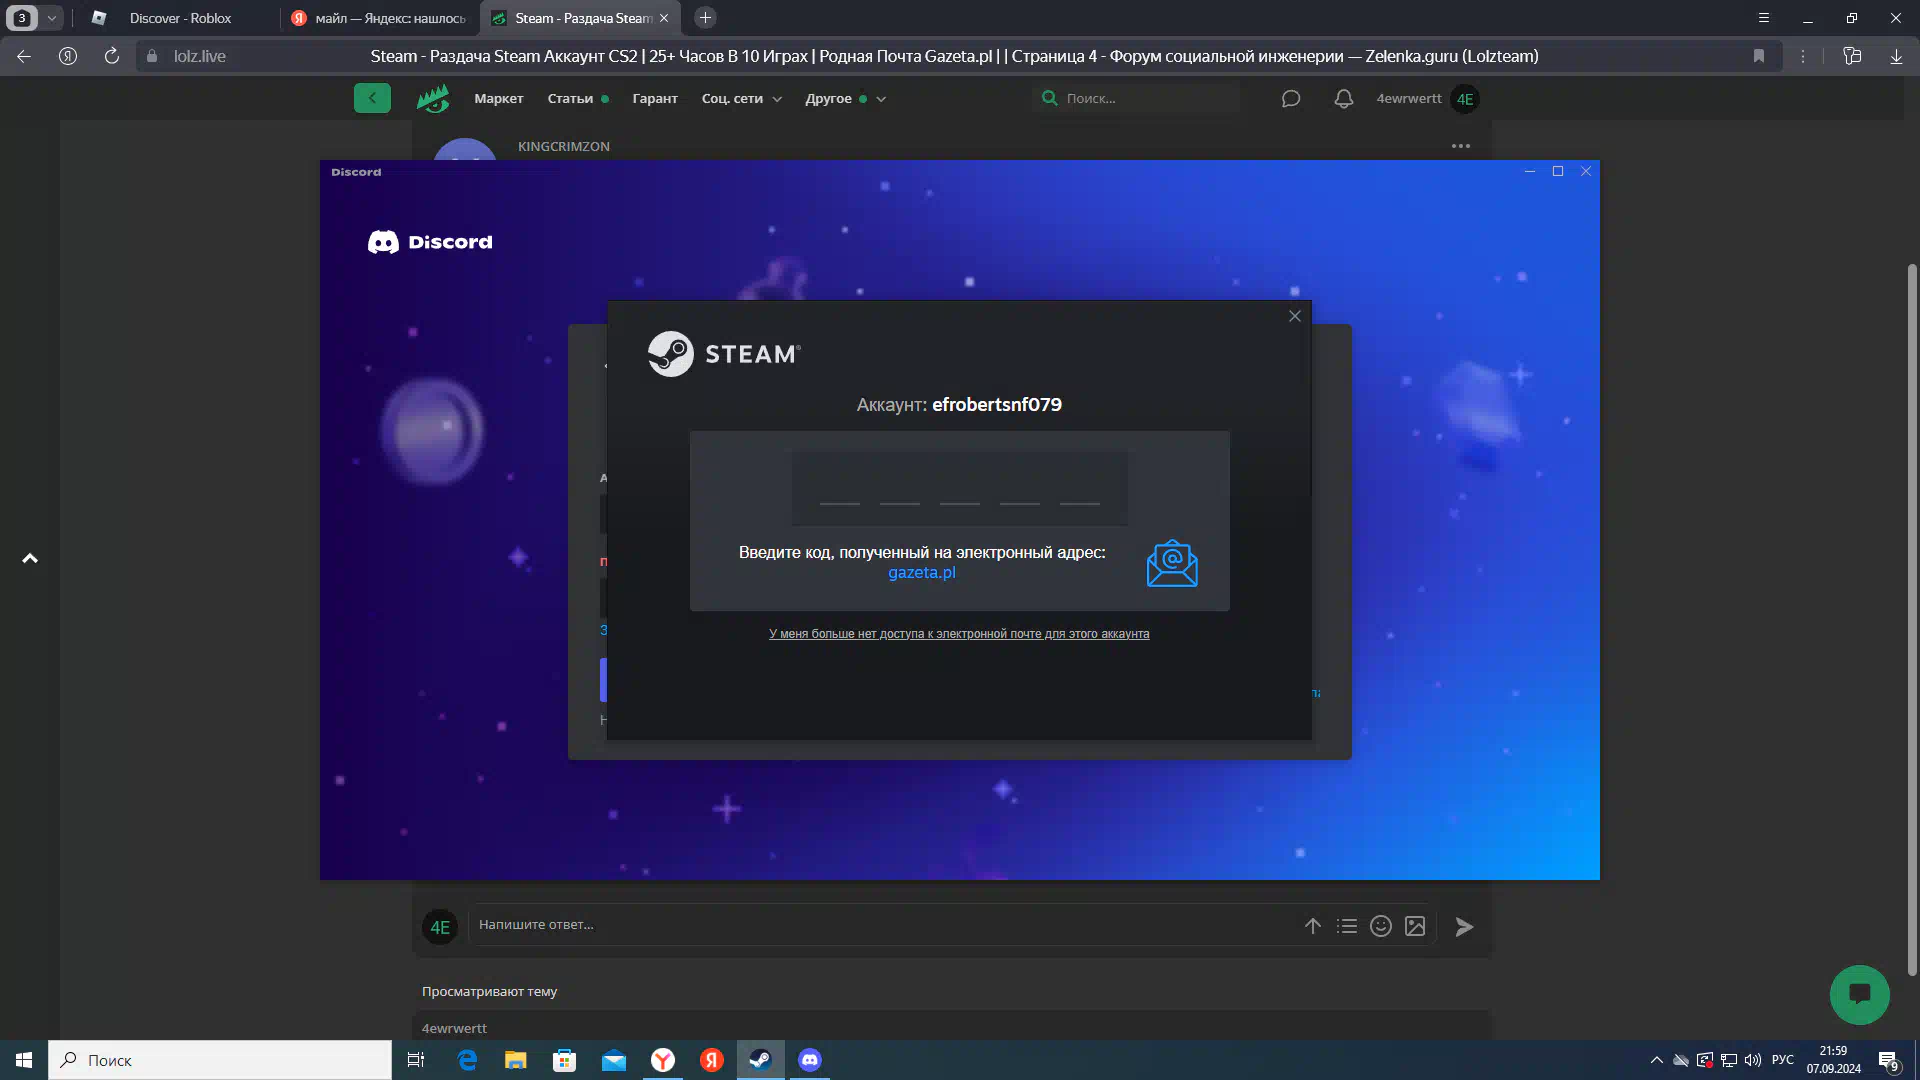This screenshot has width=1920, height=1080.
Task: Click the upward arrow icon in reply toolbar
Action: pos(1313,926)
